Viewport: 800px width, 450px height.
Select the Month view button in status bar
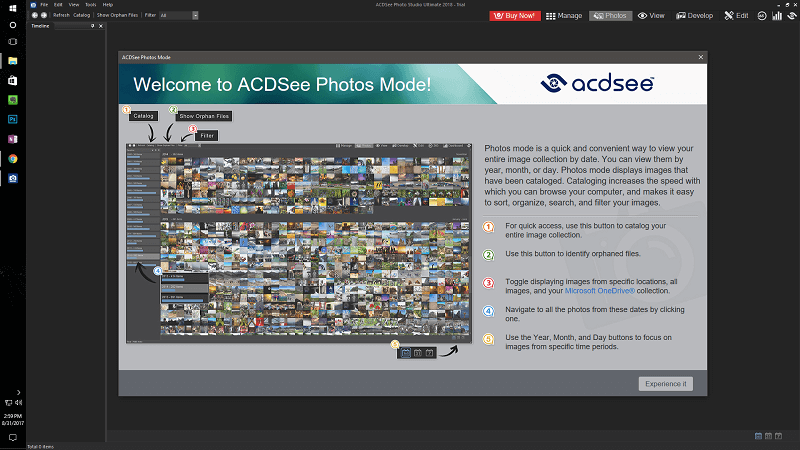pyautogui.click(x=768, y=436)
